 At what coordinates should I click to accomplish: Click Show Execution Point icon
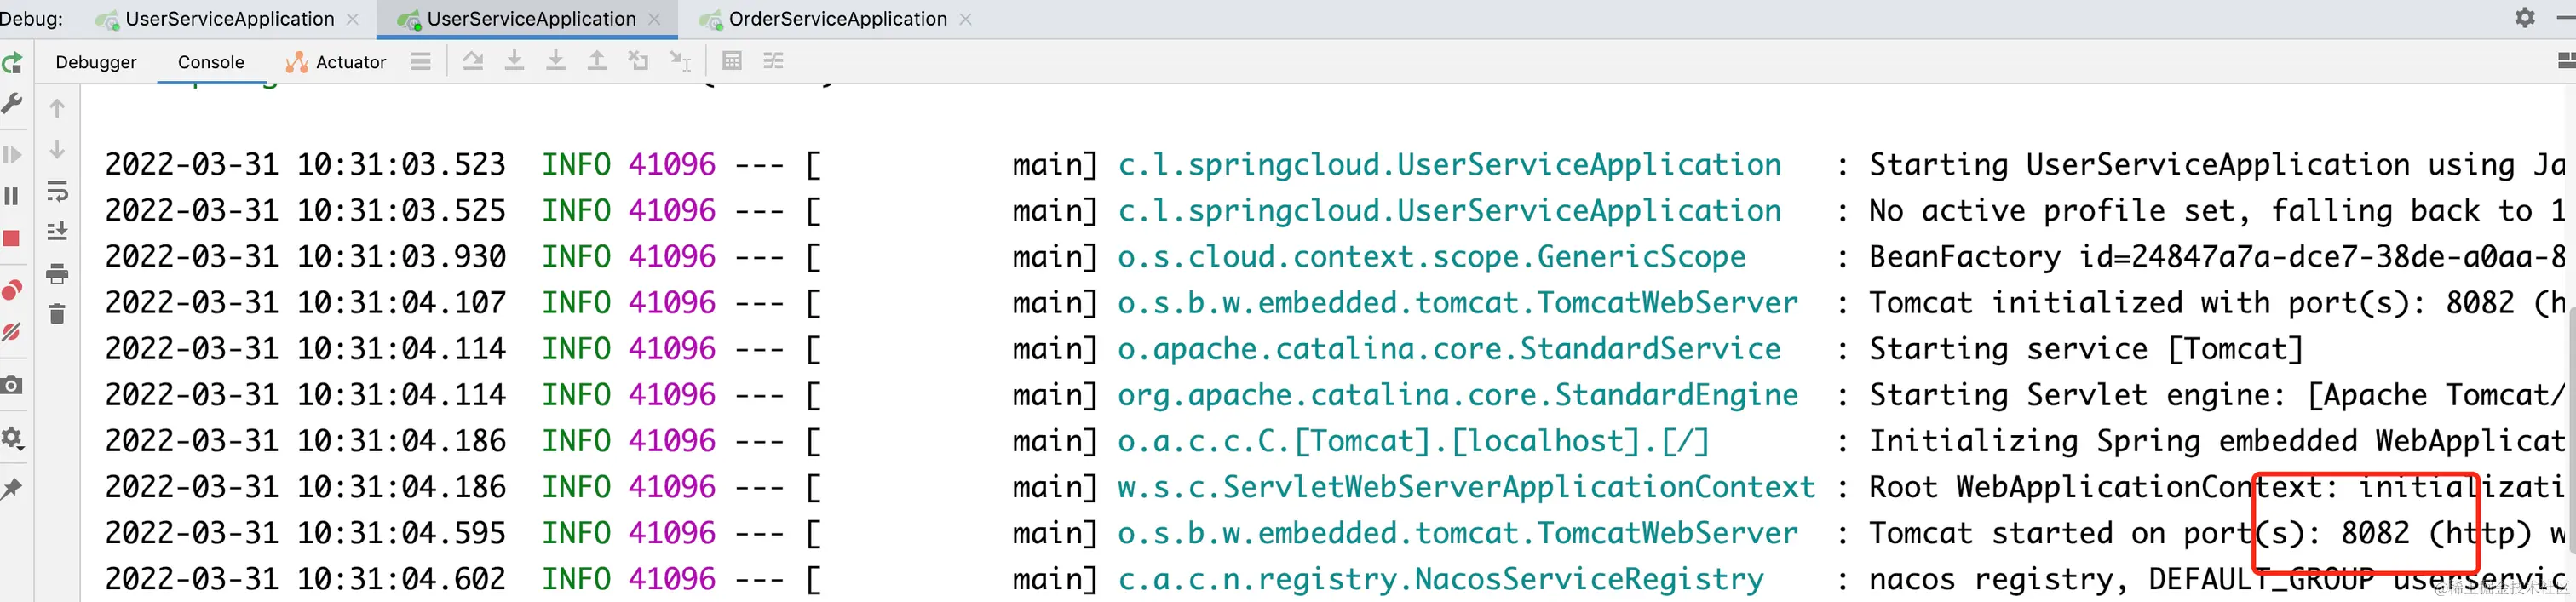point(473,61)
